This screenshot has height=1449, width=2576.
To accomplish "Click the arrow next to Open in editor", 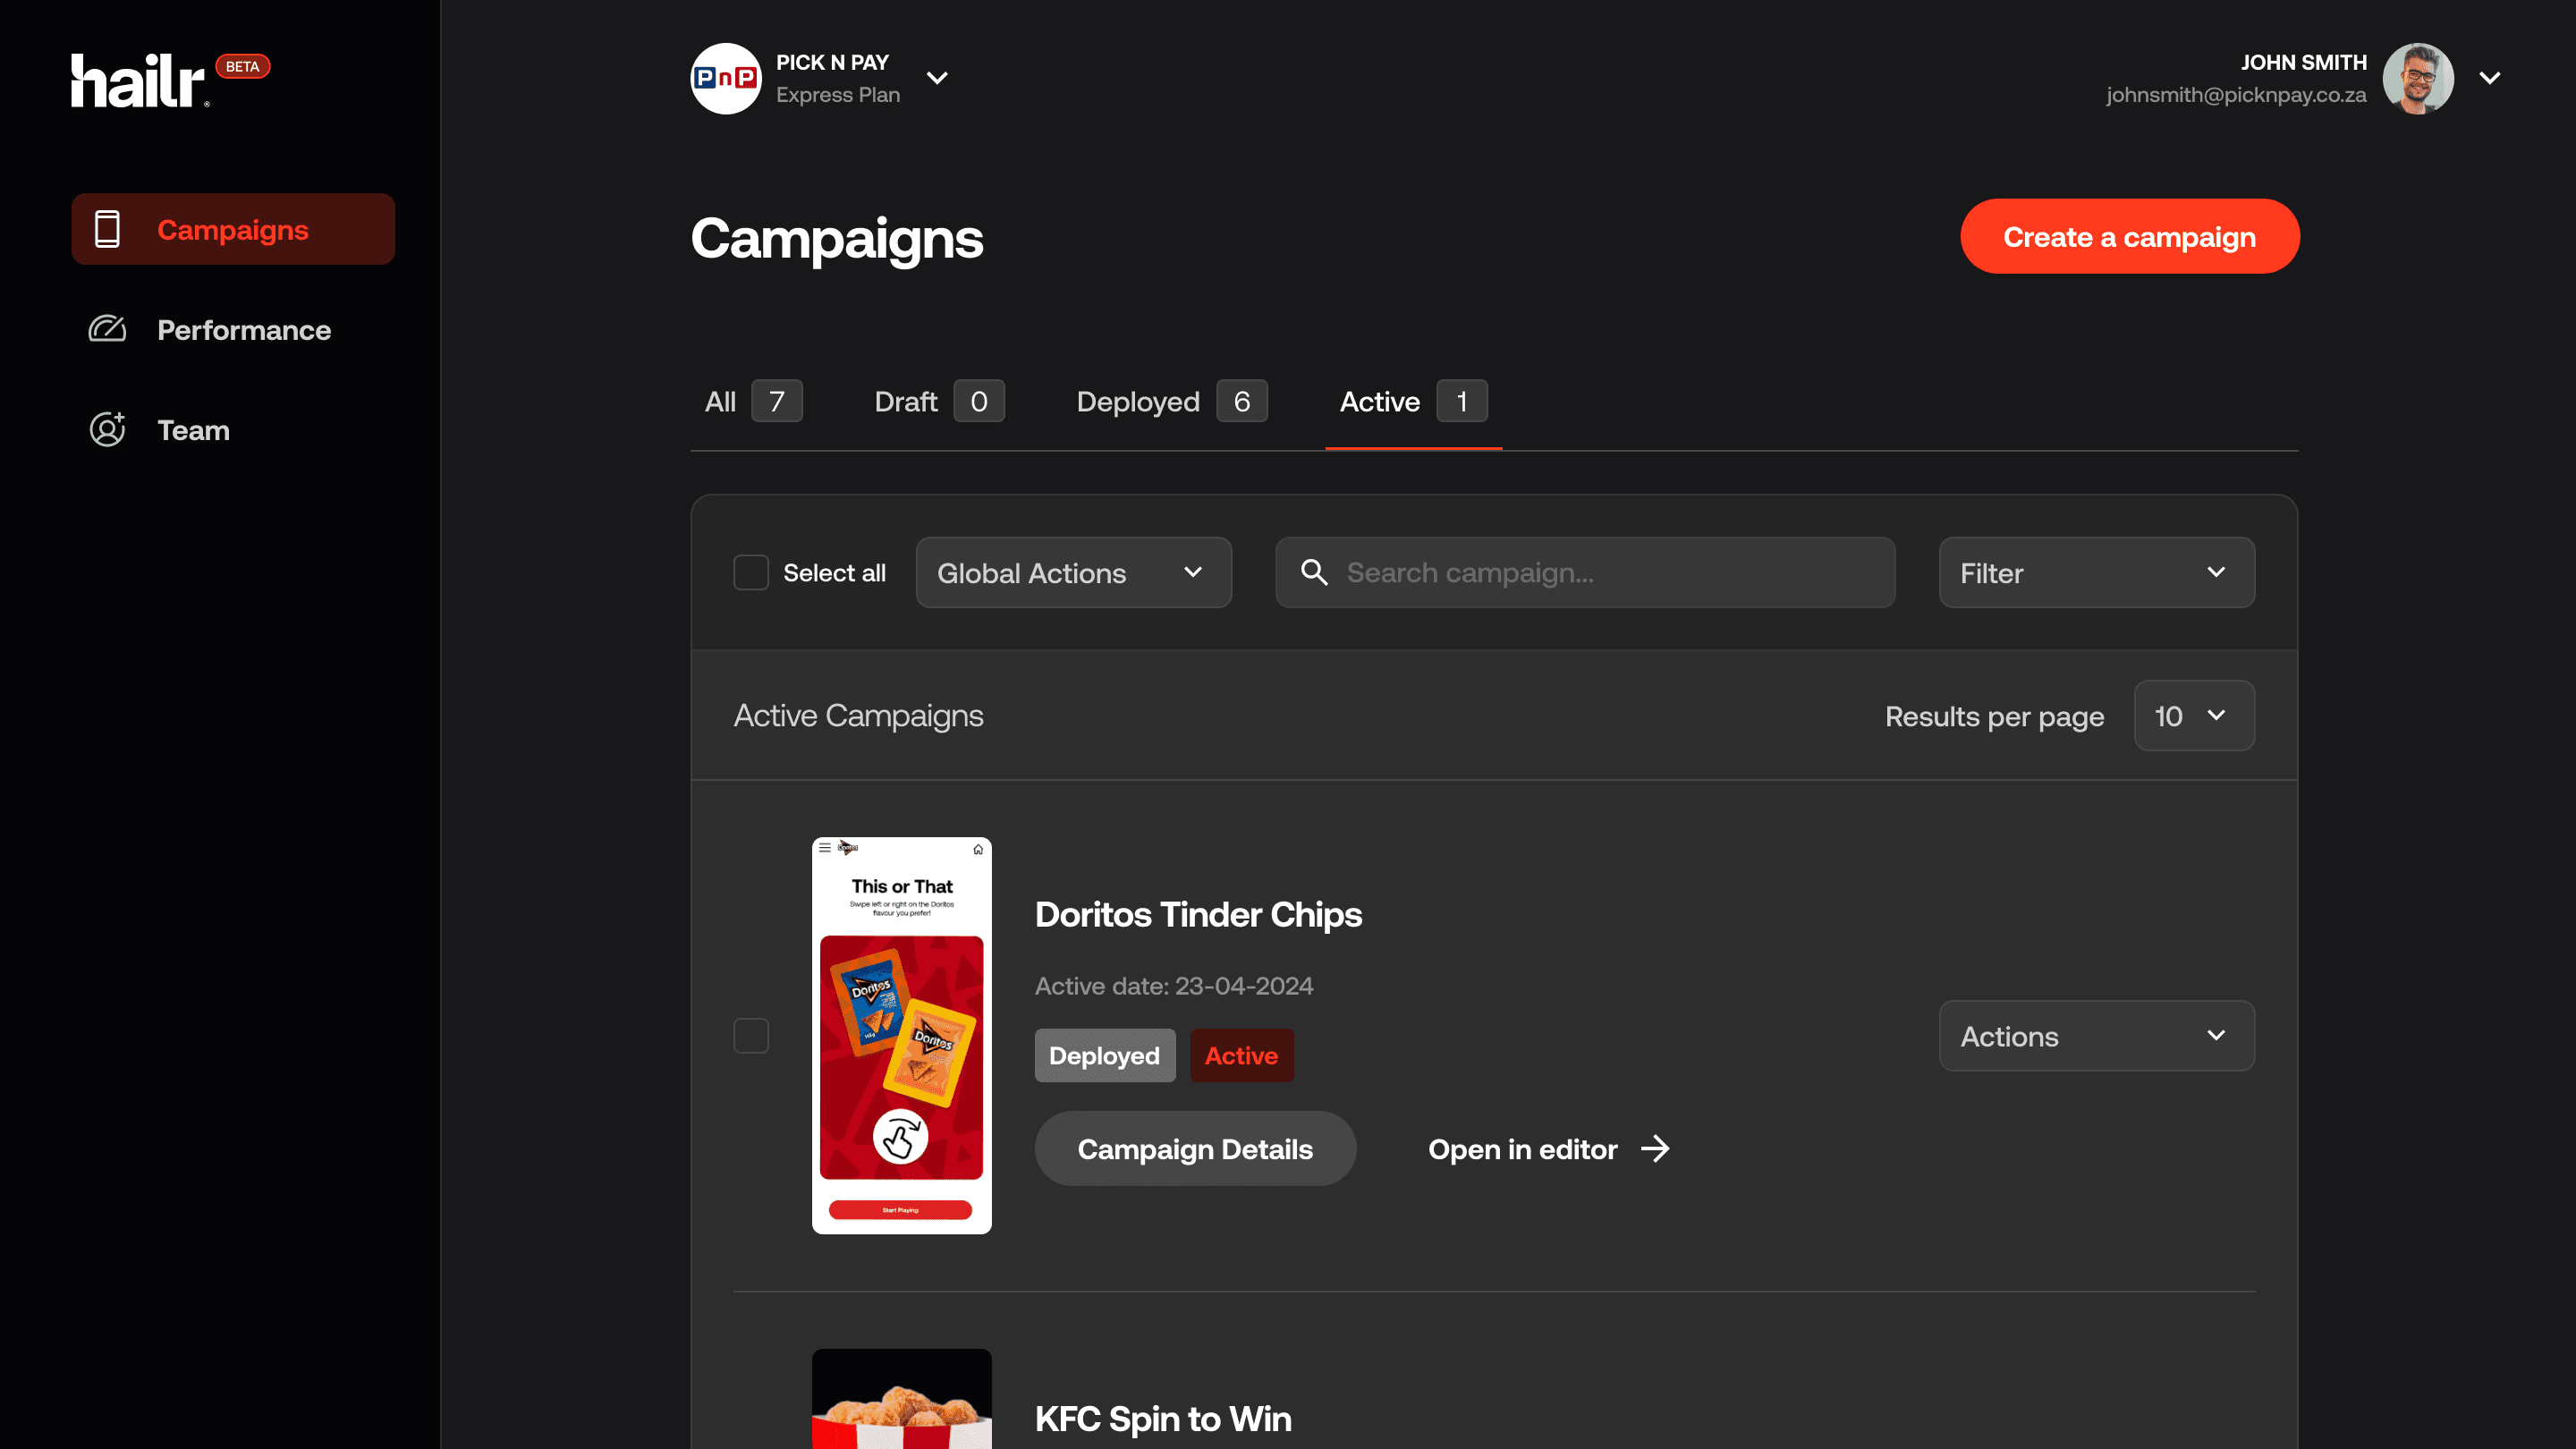I will pos(1655,1148).
